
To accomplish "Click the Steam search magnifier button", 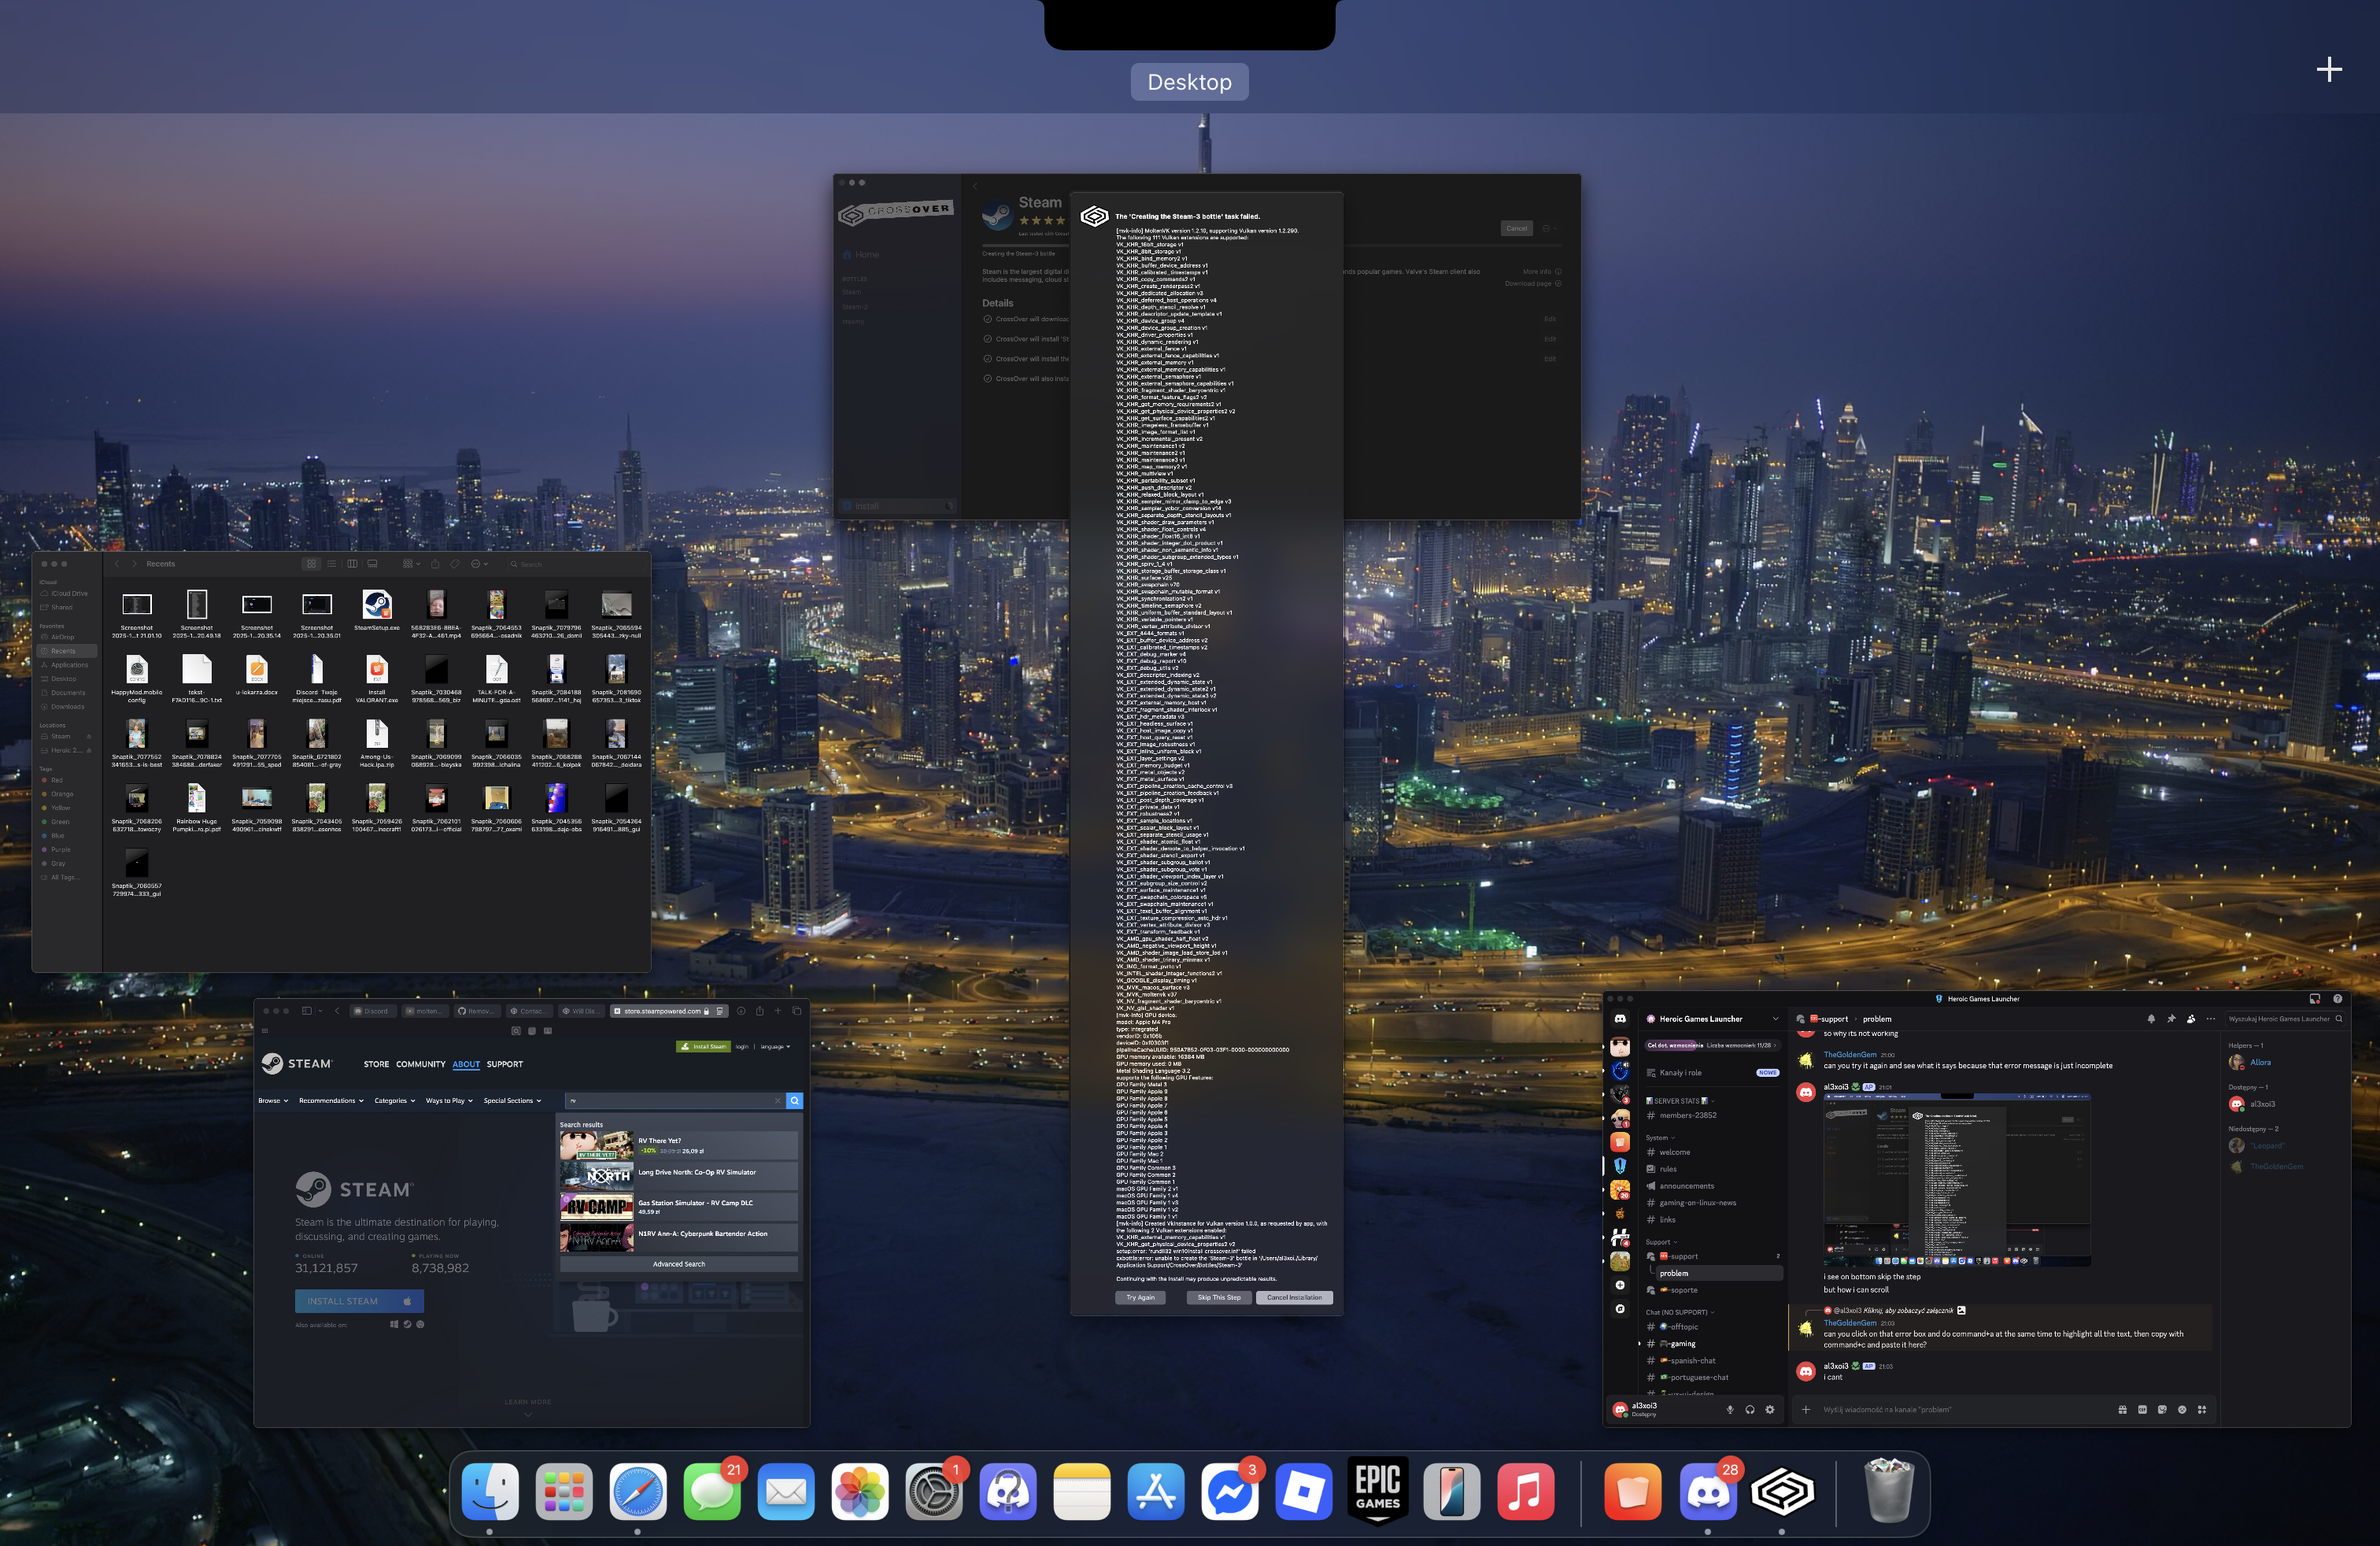I will click(794, 1100).
